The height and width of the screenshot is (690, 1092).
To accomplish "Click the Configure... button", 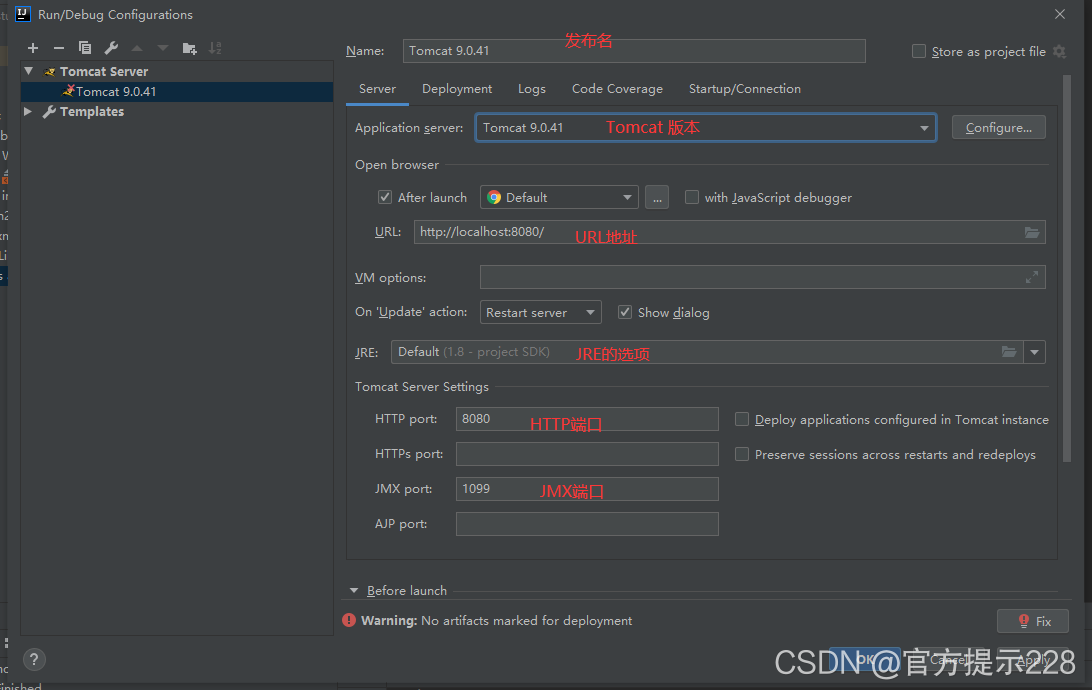I will 999,127.
